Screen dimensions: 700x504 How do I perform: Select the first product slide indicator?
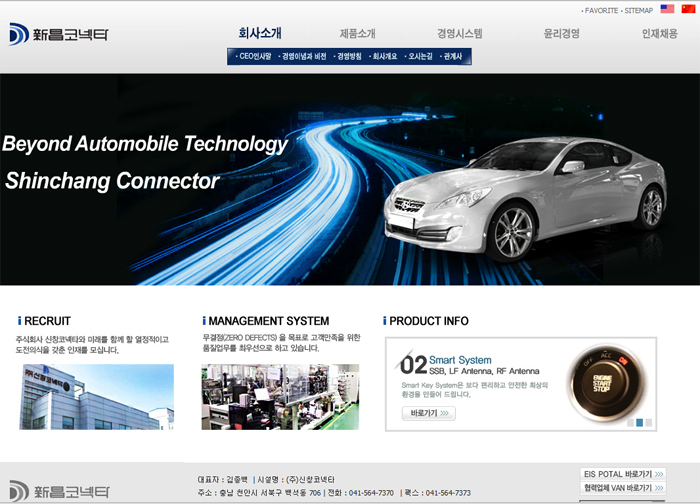(x=630, y=423)
